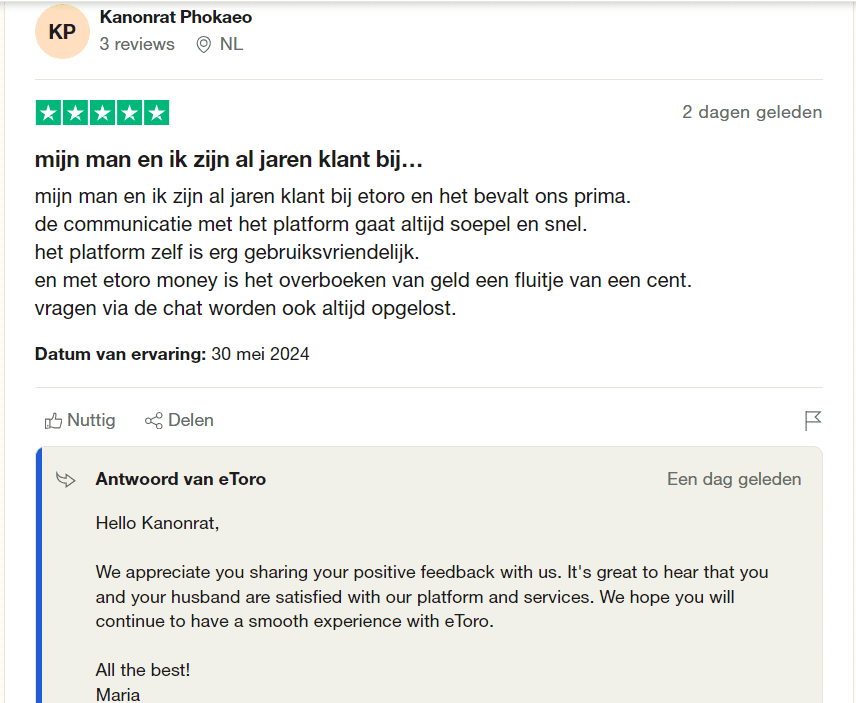This screenshot has width=856, height=703.
Task: Click the "Een dag geleden" reply timestamp
Action: pos(734,479)
